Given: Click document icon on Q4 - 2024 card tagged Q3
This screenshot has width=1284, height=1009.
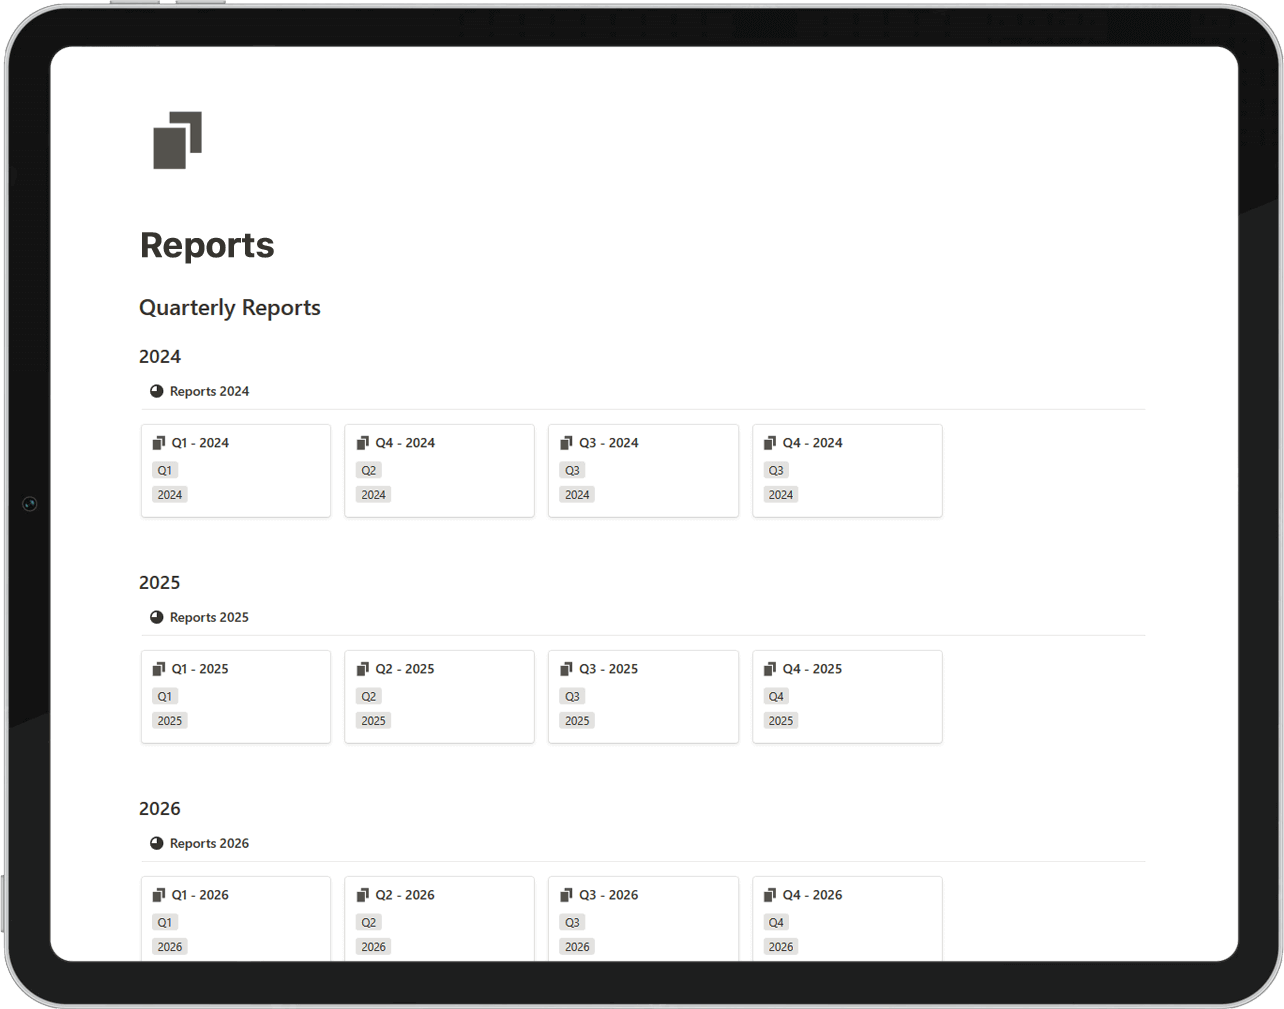Looking at the screenshot, I should 770,443.
